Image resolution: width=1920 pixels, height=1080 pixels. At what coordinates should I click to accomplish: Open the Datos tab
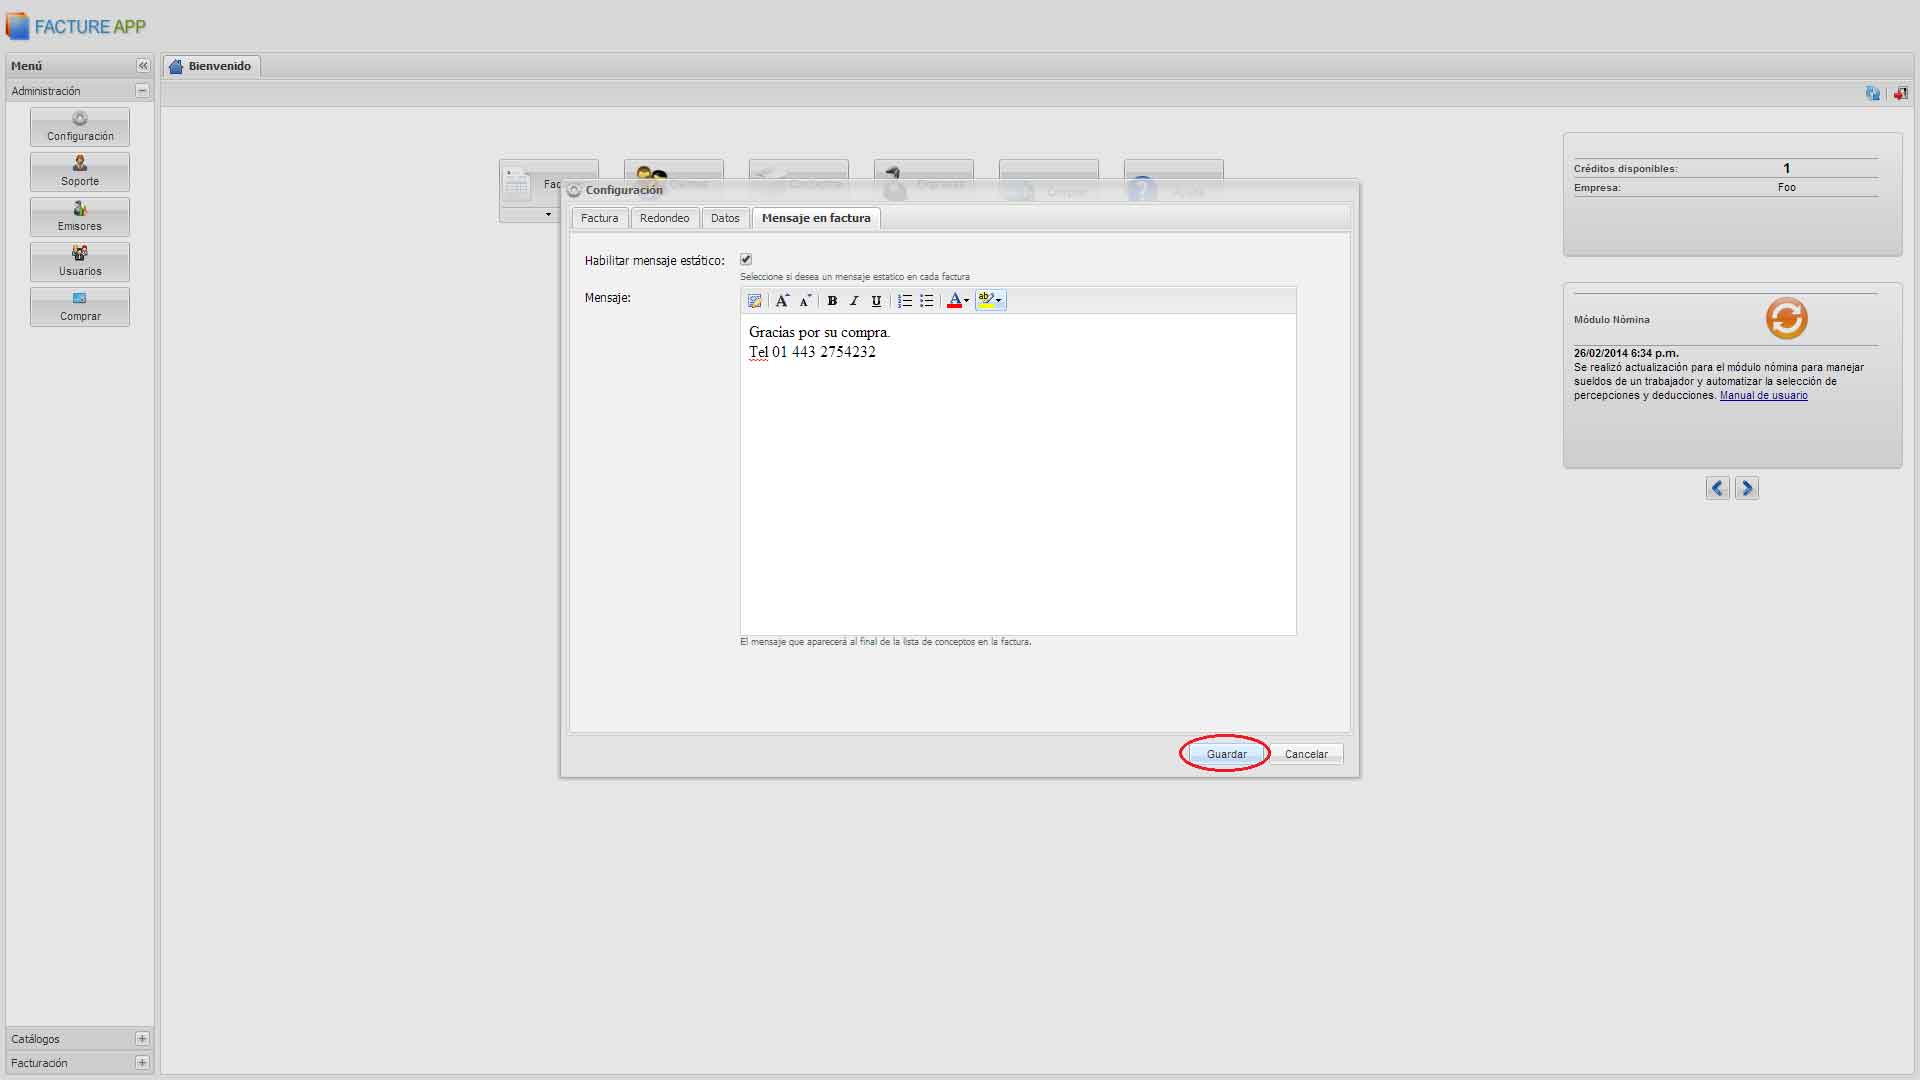725,218
